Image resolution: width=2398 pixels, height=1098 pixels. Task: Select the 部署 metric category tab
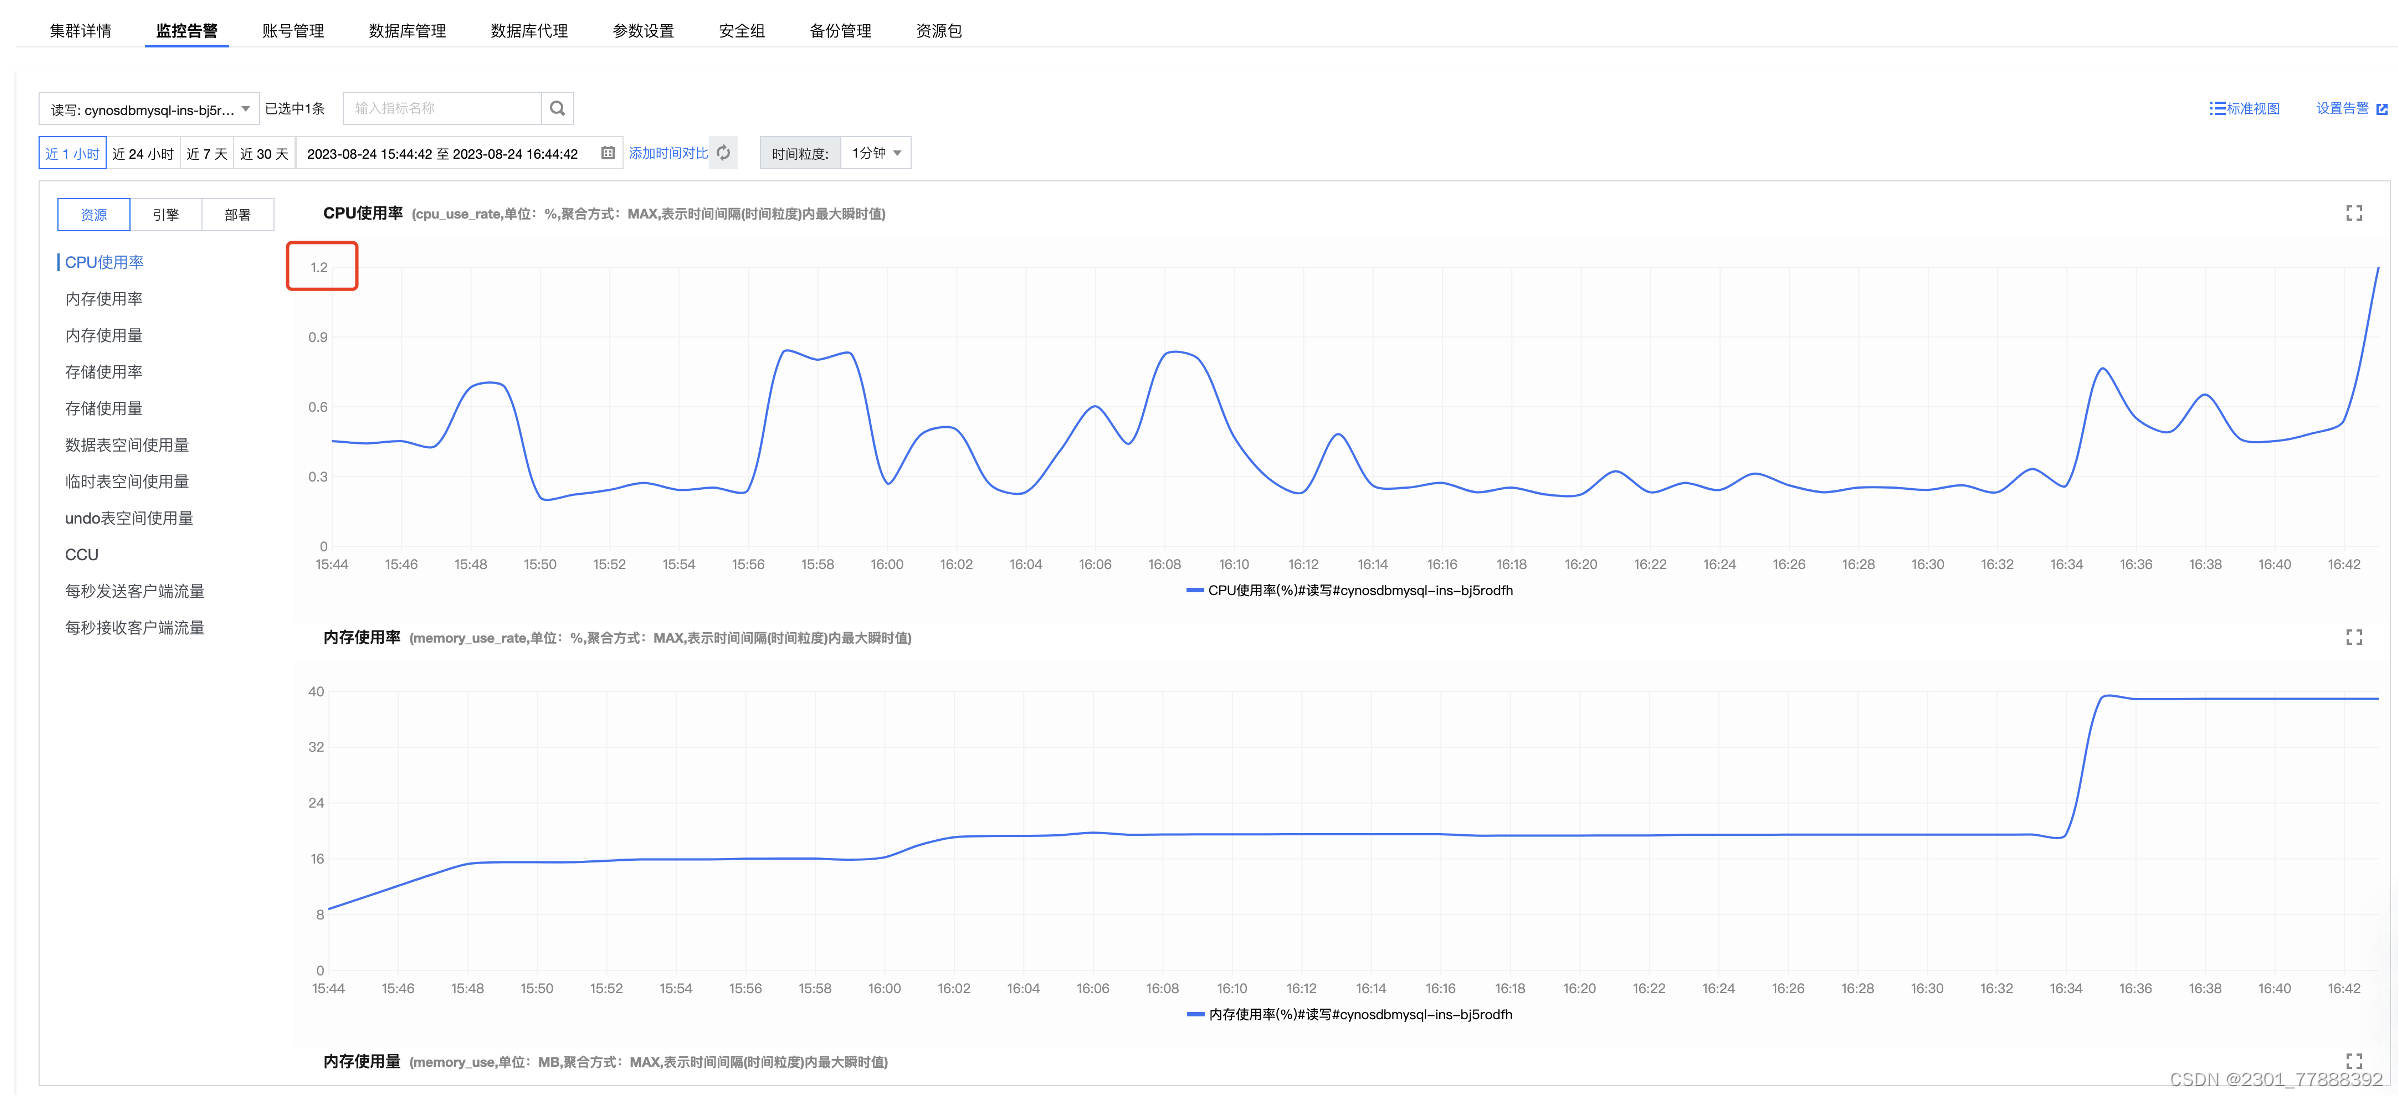tap(238, 214)
